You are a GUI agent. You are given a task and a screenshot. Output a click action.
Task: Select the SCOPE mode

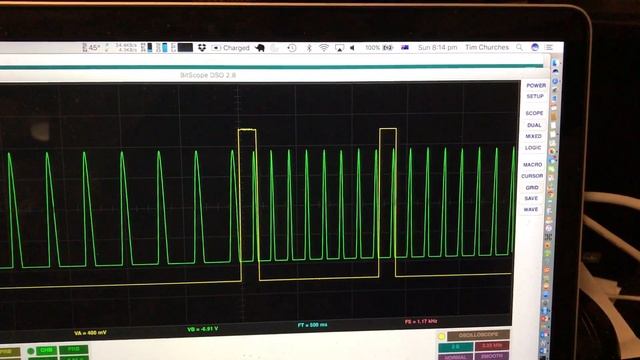(534, 113)
